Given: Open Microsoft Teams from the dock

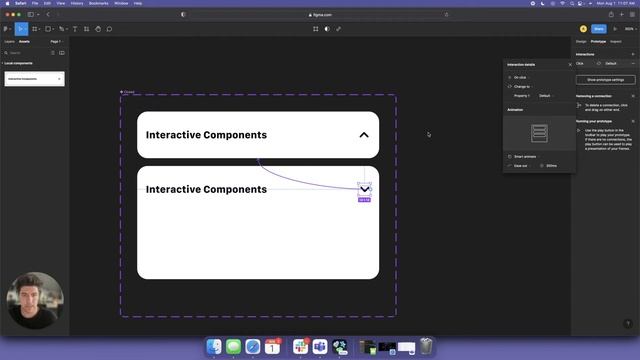Looking at the screenshot, I should 320,347.
